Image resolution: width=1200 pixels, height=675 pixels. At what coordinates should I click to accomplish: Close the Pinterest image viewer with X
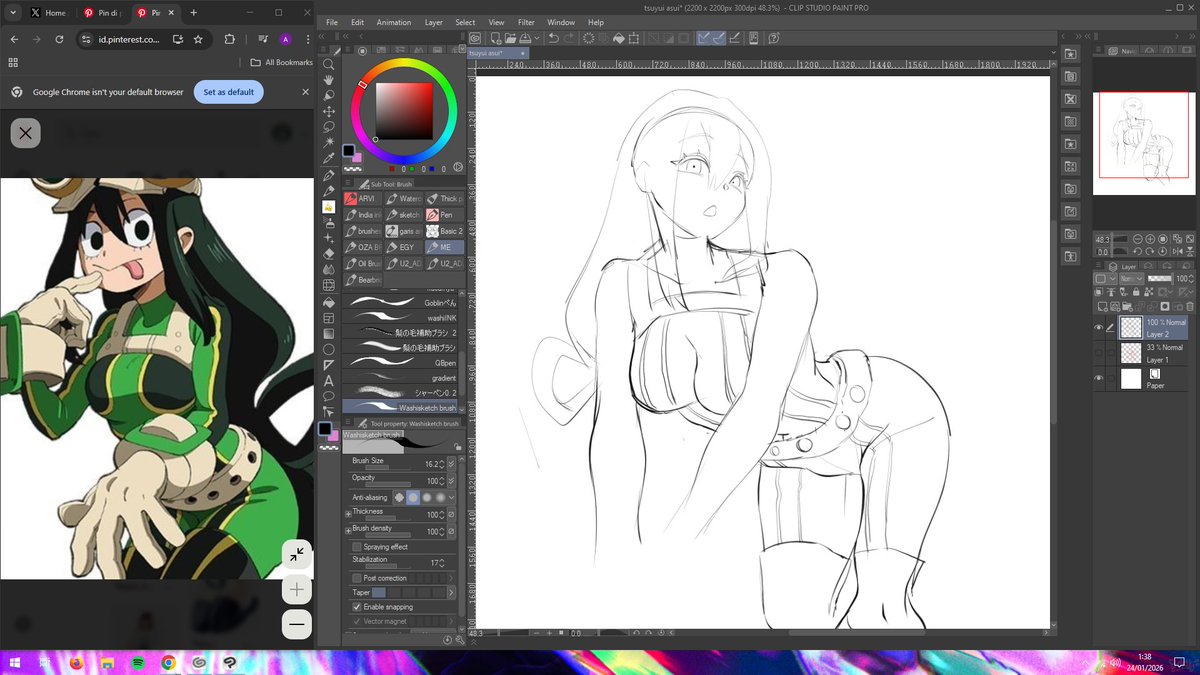26,133
